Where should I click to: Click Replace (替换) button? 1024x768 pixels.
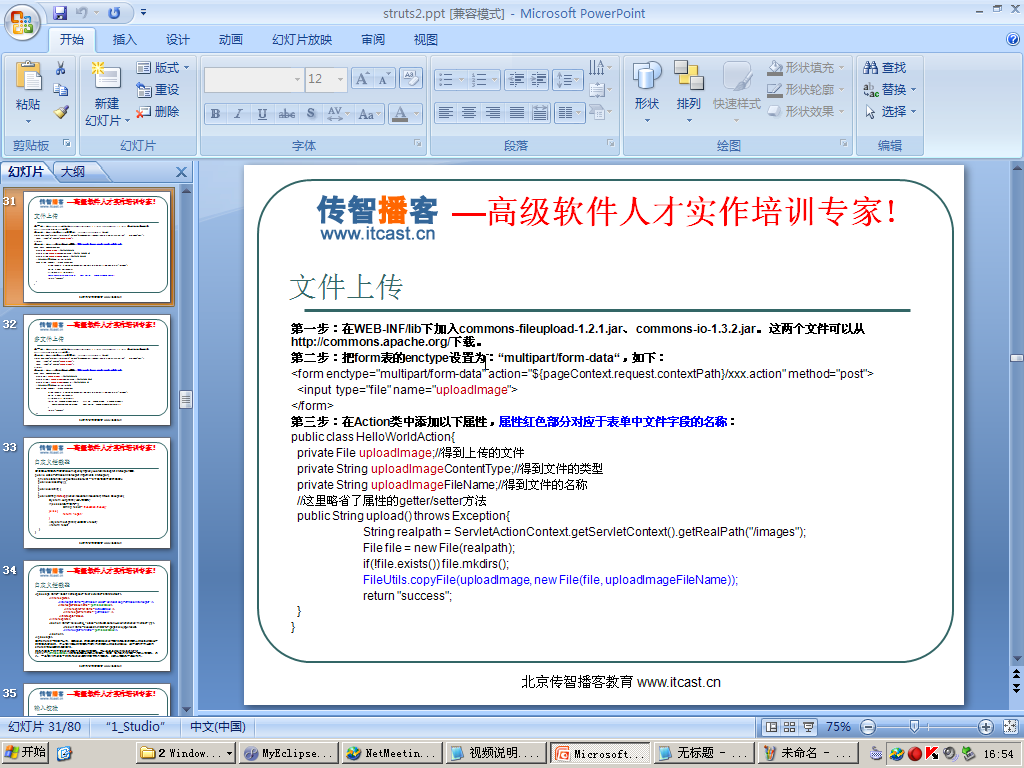tap(889, 89)
